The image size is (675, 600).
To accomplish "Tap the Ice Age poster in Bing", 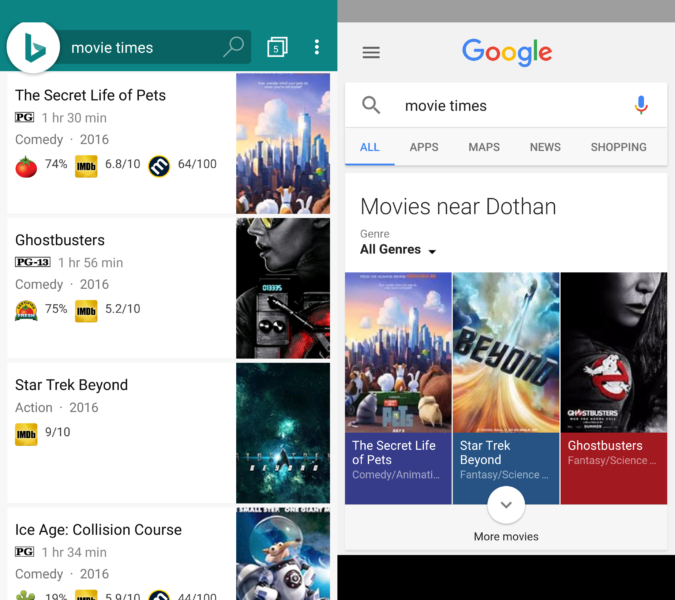I will [283, 554].
